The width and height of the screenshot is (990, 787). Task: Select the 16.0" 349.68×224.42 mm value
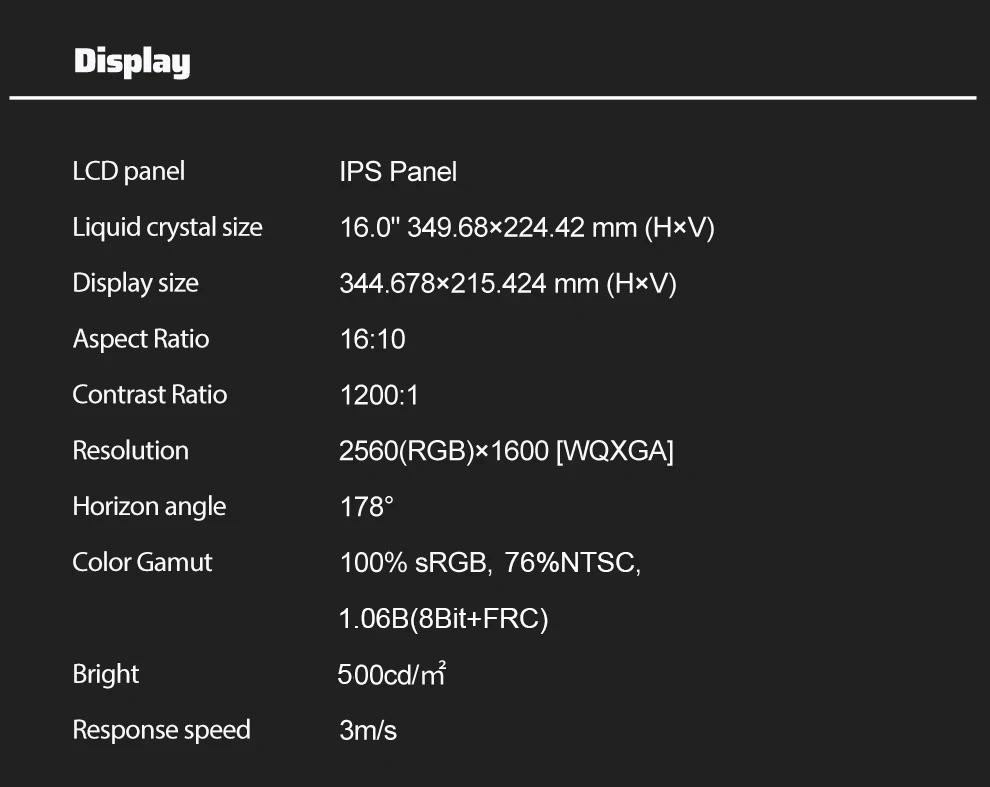click(527, 228)
